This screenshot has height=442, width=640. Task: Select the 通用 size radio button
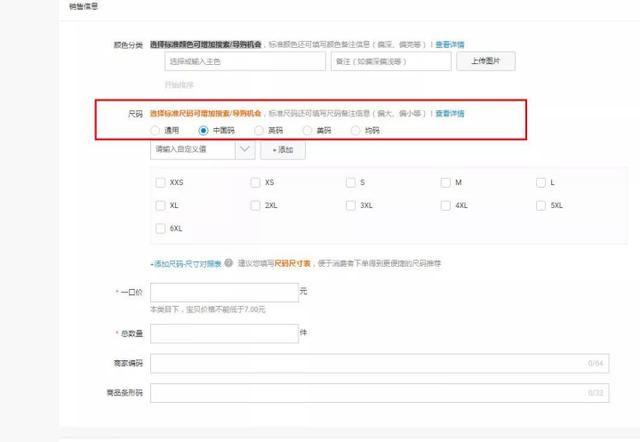click(155, 131)
